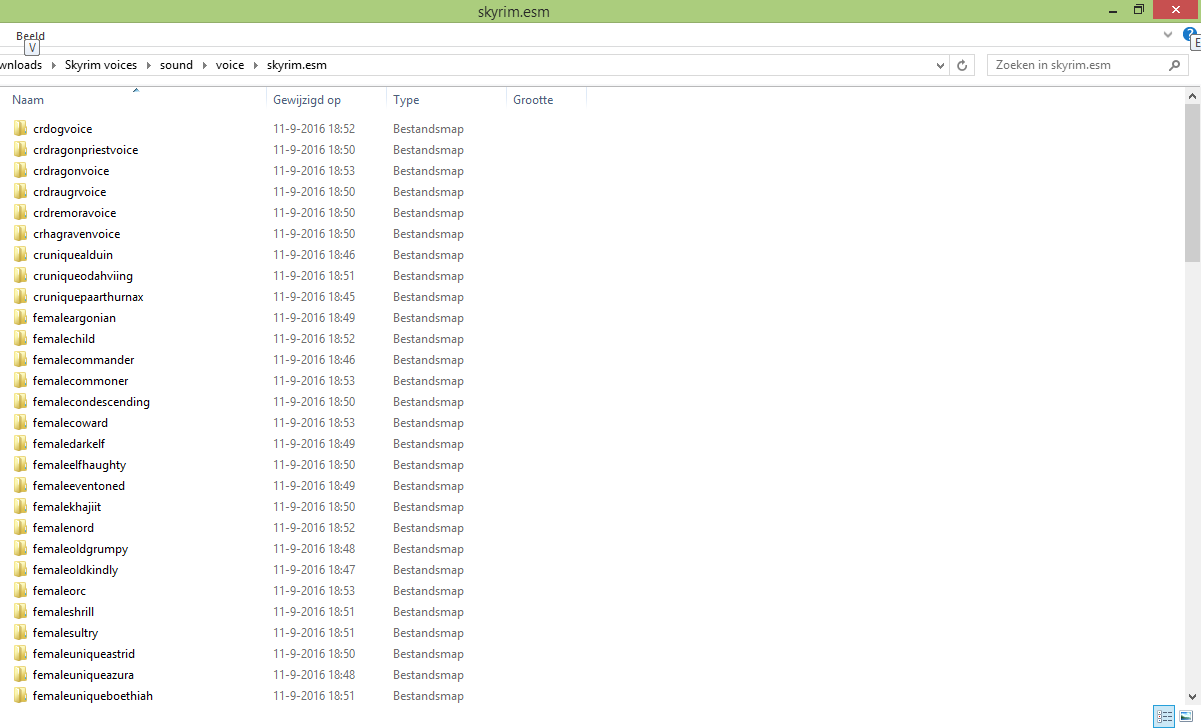1201x728 pixels.
Task: Click skyrim.esm breadcrumb segment
Action: pyautogui.click(x=297, y=65)
